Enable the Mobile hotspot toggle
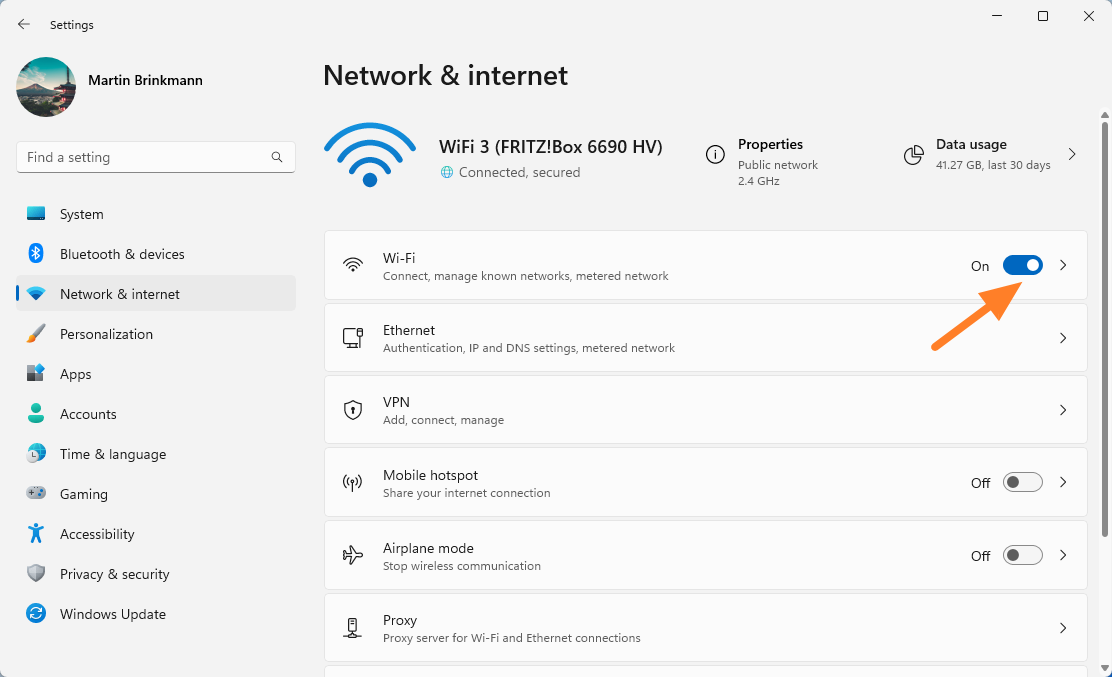This screenshot has width=1112, height=677. [x=1022, y=482]
